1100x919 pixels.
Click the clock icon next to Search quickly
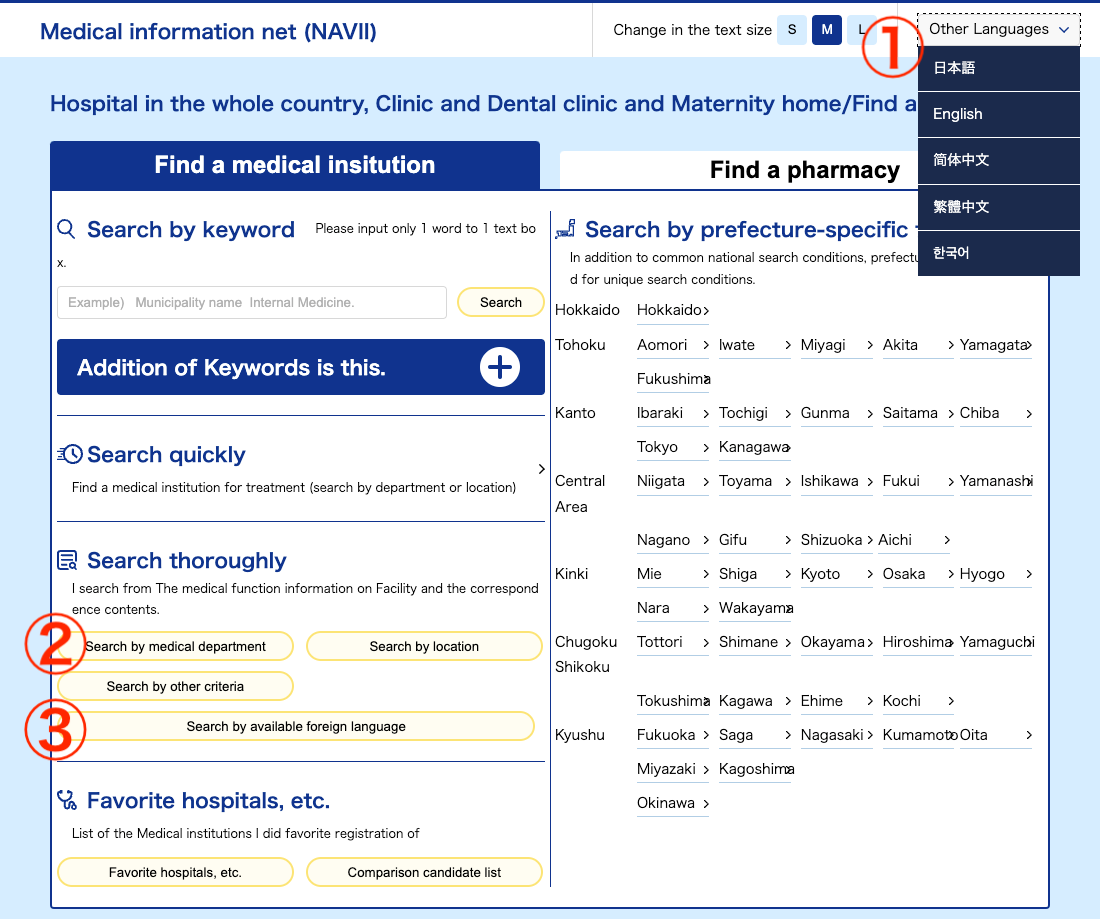click(x=70, y=454)
